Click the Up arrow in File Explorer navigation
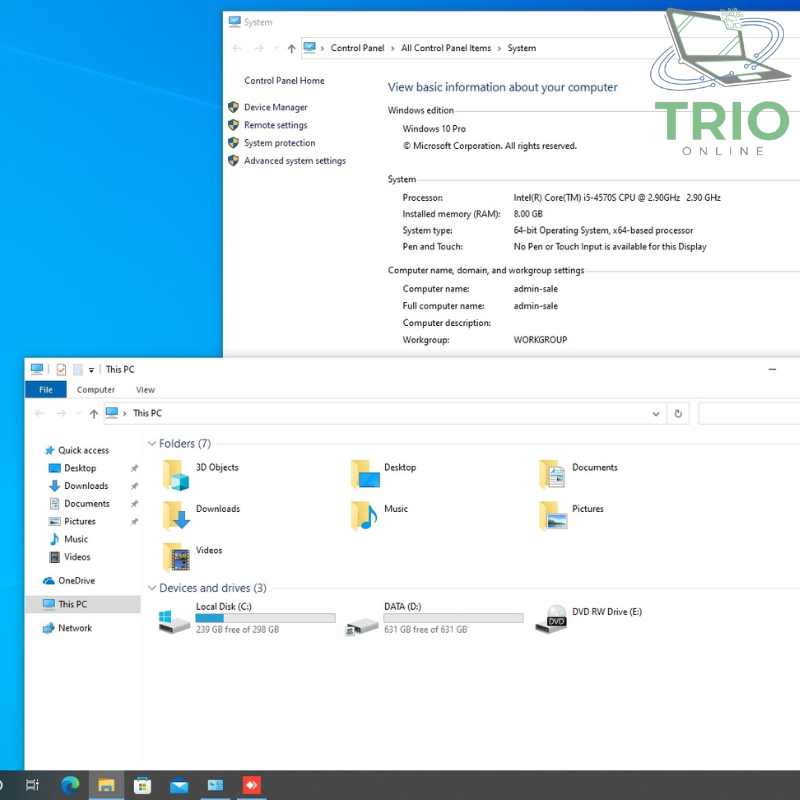Screen dimensions: 800x800 tap(94, 413)
